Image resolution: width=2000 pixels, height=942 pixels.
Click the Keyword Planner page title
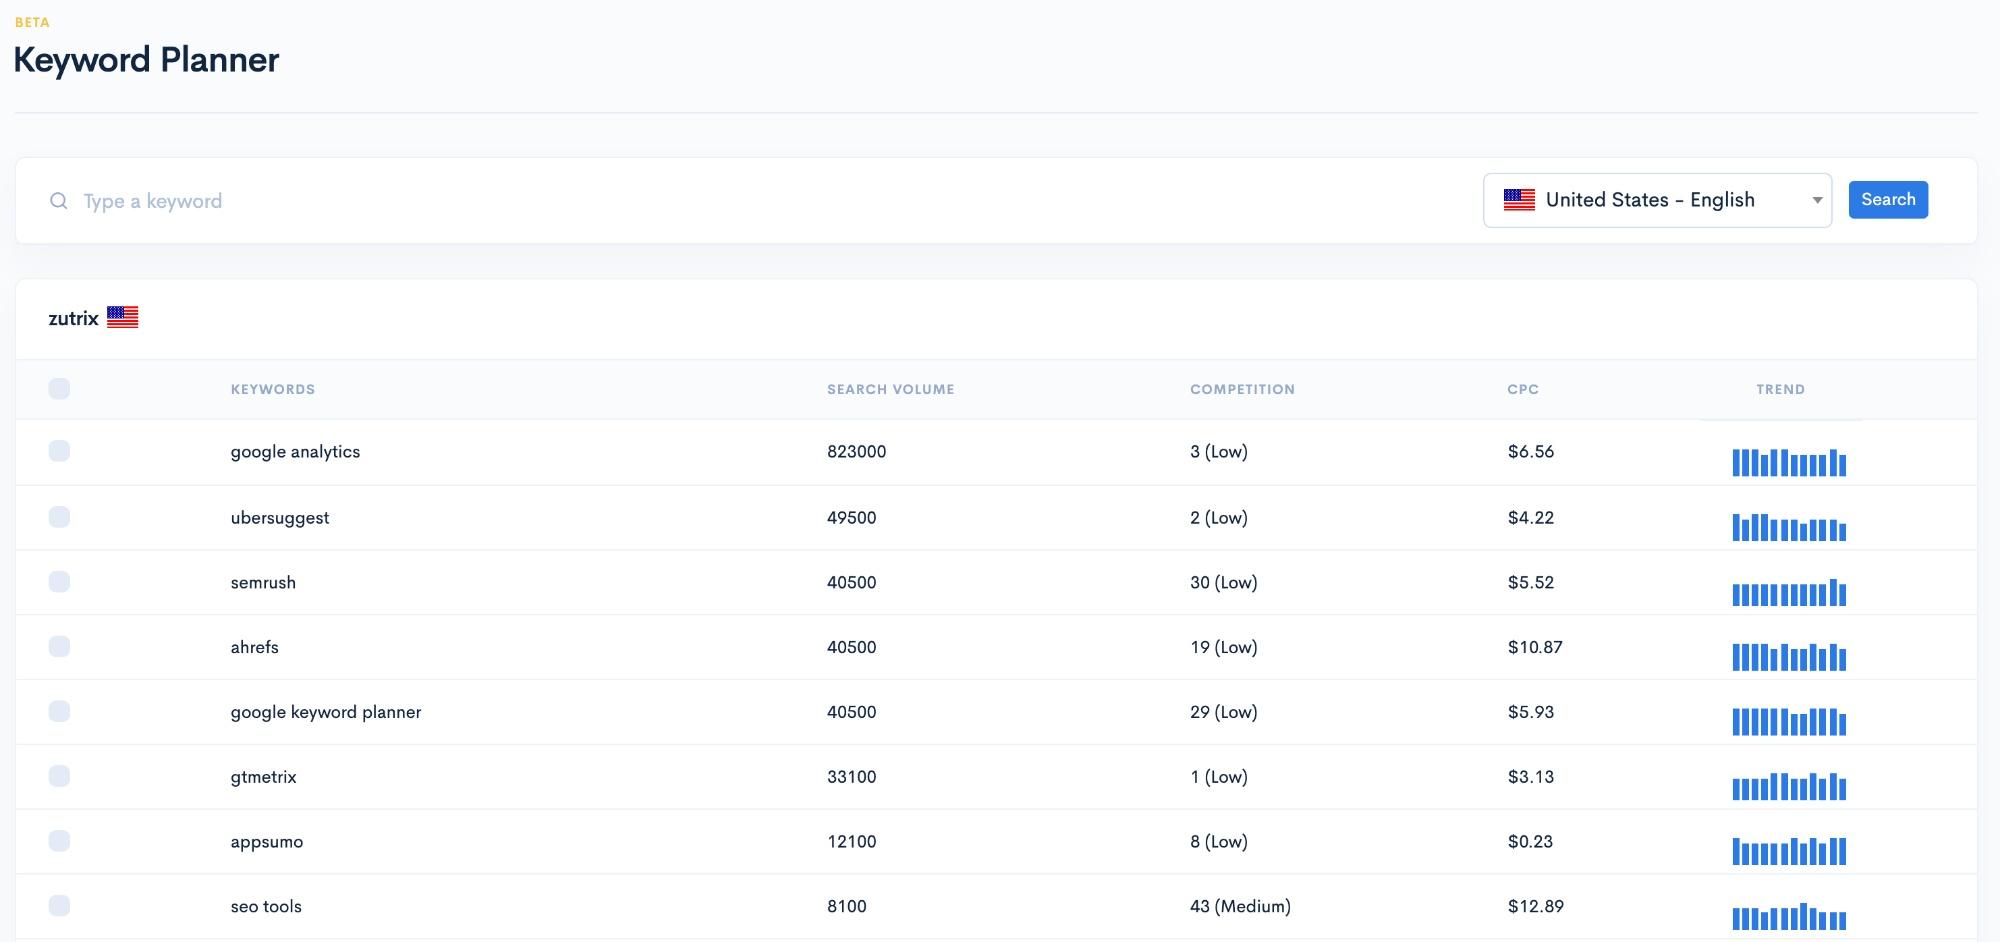[146, 60]
